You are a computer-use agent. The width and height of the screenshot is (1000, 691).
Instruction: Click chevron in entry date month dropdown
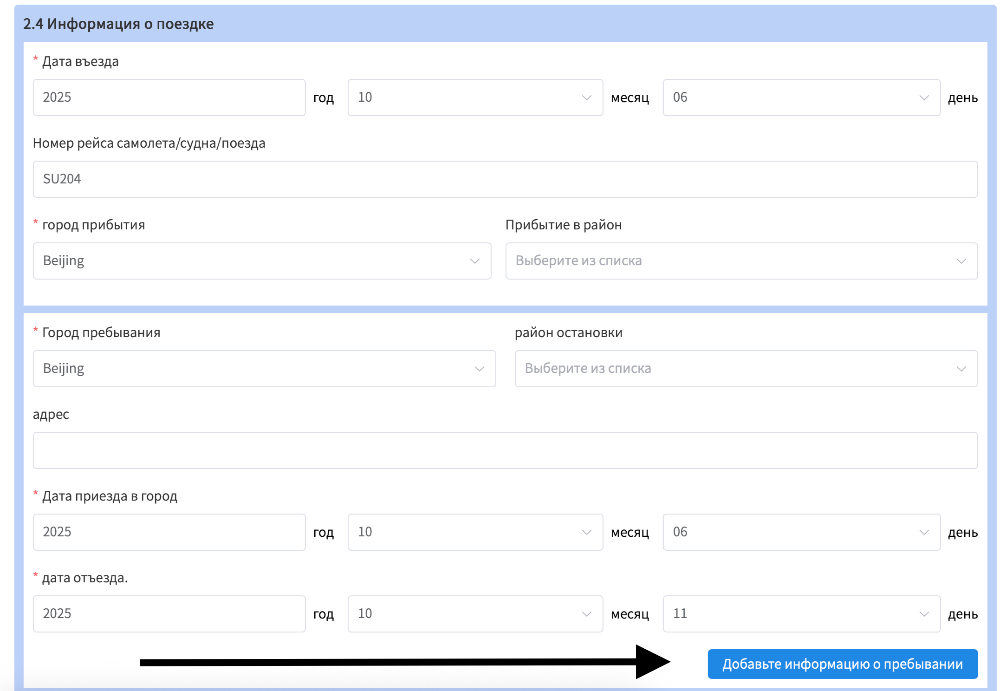click(x=586, y=98)
